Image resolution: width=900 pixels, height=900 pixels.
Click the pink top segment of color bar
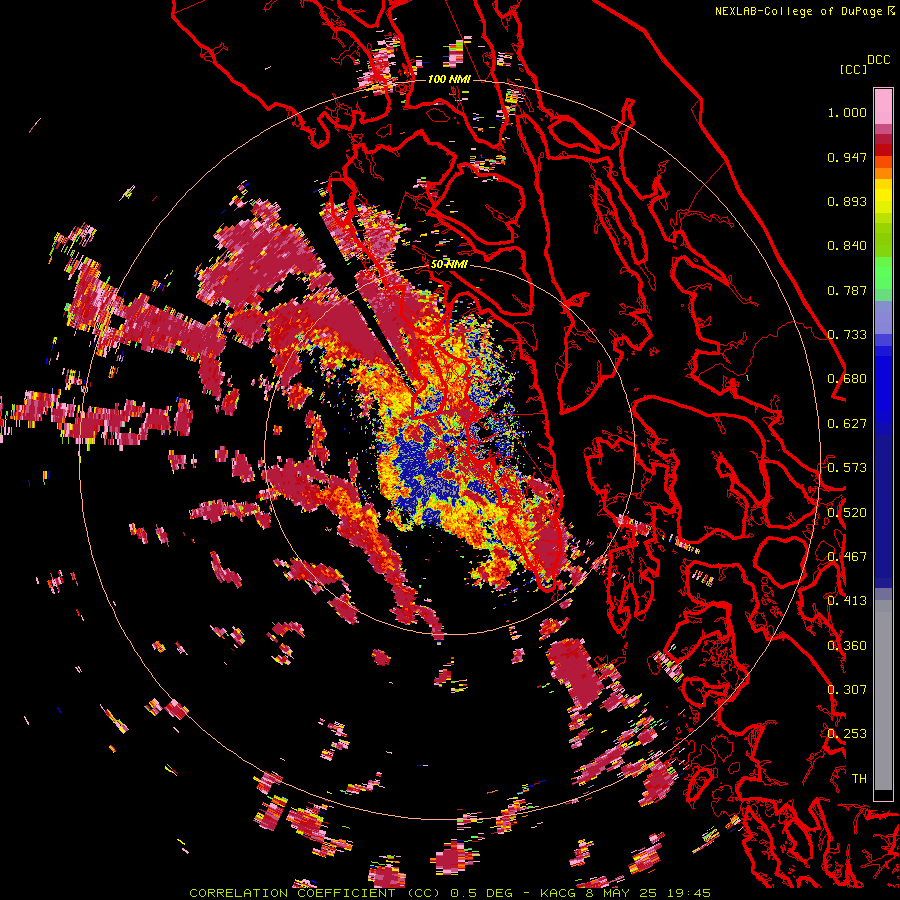point(883,106)
